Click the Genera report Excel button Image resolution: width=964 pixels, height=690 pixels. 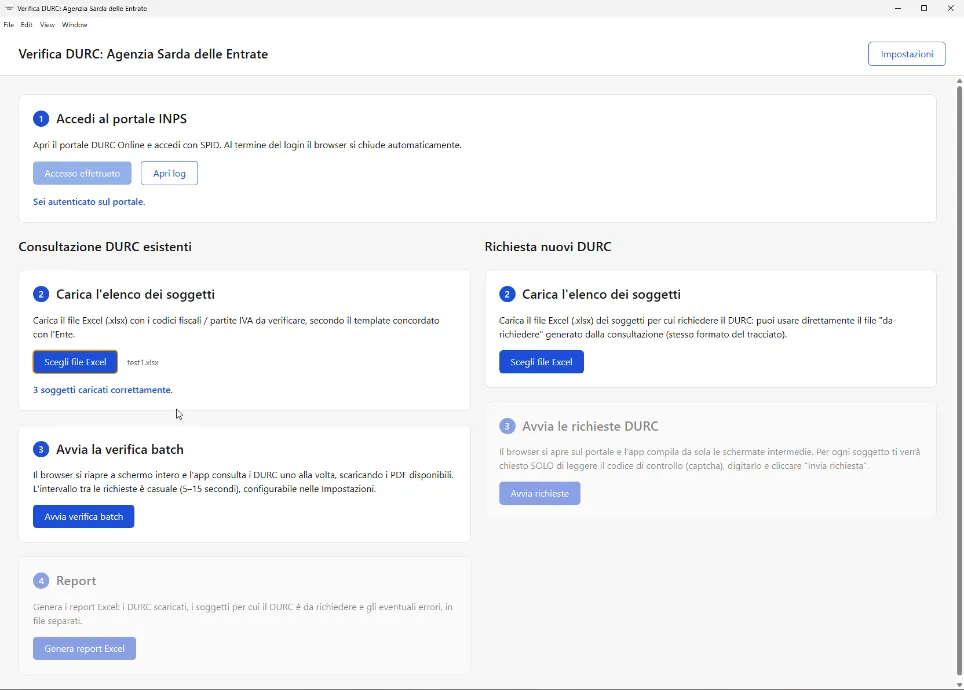(x=84, y=649)
